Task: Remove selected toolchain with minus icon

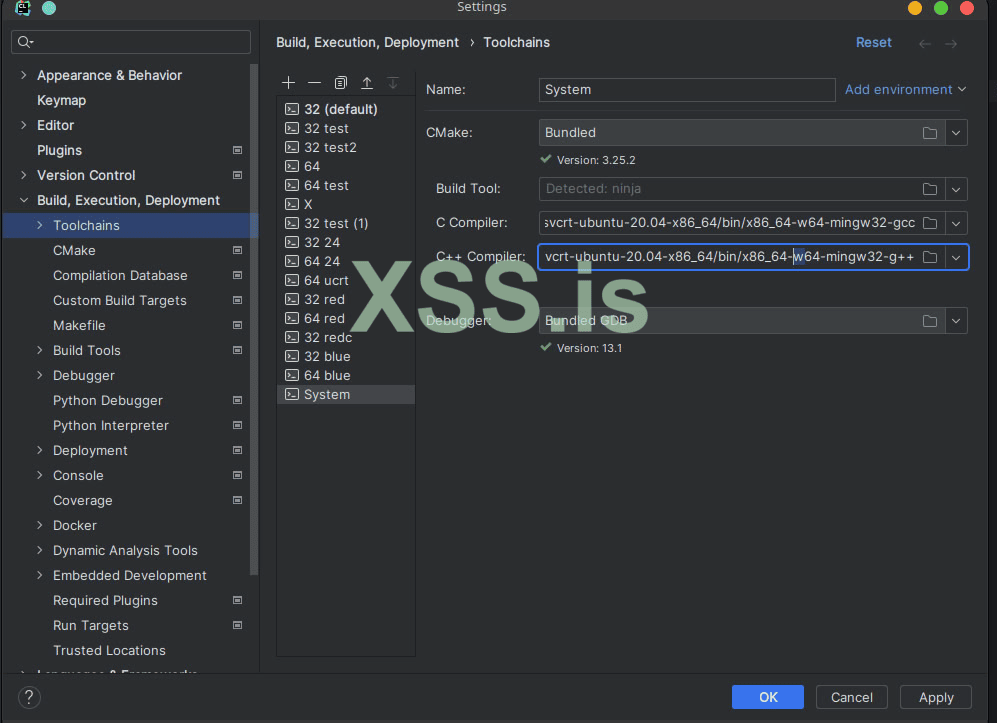Action: [314, 83]
